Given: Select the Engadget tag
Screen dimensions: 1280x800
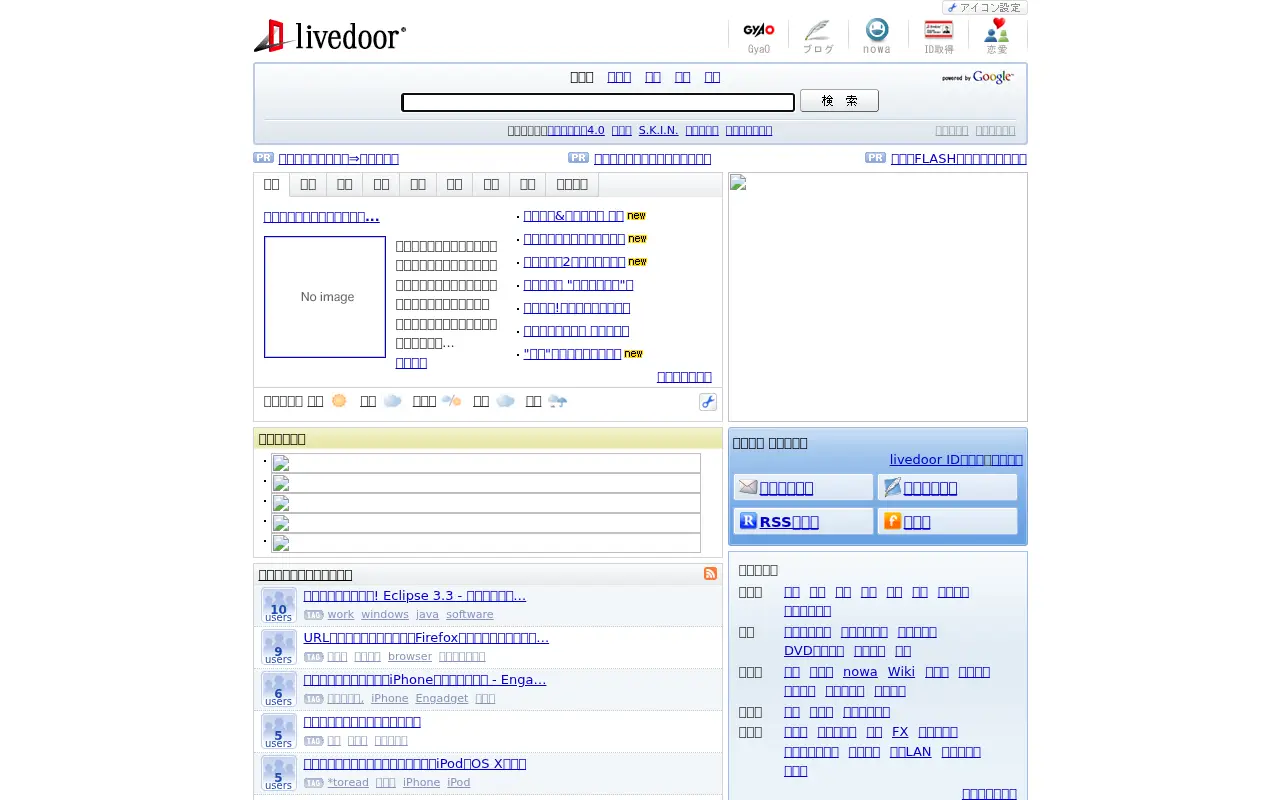Looking at the screenshot, I should click(x=442, y=698).
